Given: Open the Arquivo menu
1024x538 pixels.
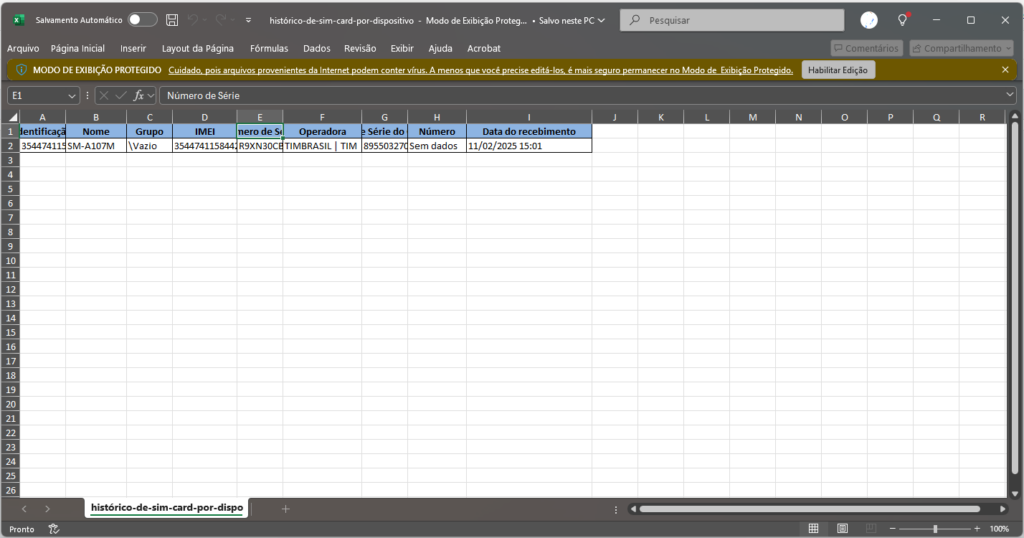Looking at the screenshot, I should pos(23,48).
